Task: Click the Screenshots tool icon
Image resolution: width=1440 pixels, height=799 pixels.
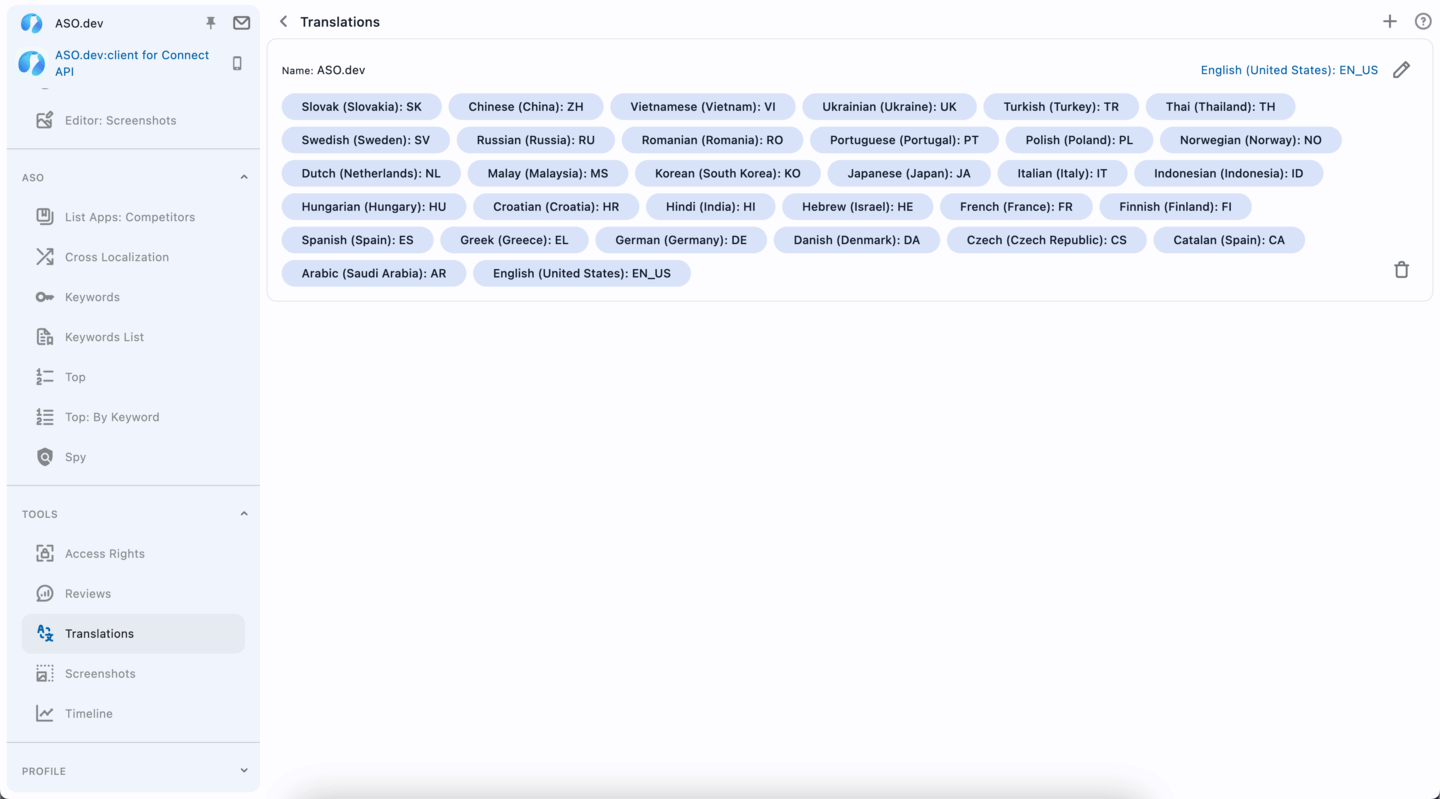Action: coord(45,673)
